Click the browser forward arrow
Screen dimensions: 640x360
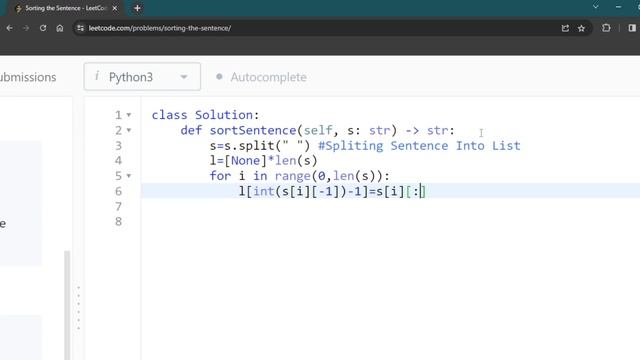point(26,28)
